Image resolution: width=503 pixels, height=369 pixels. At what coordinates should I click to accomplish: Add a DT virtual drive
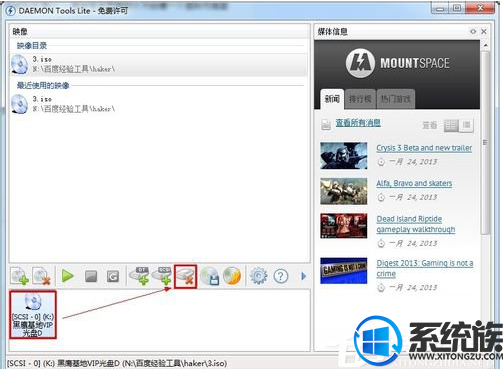[139, 276]
